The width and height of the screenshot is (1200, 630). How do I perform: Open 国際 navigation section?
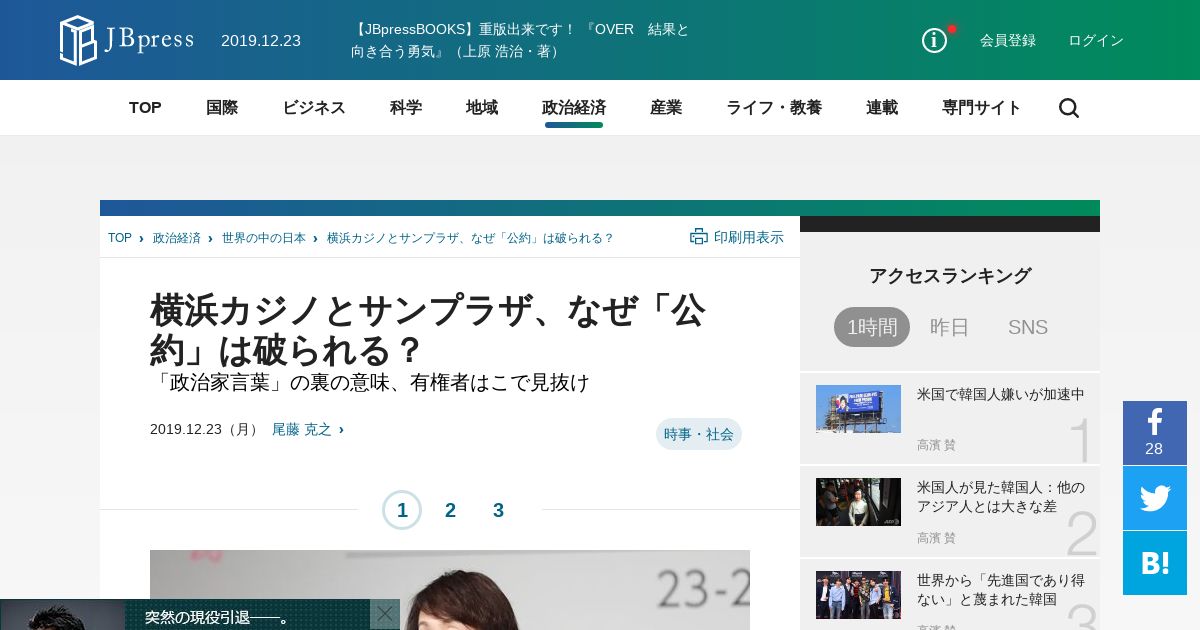(222, 108)
